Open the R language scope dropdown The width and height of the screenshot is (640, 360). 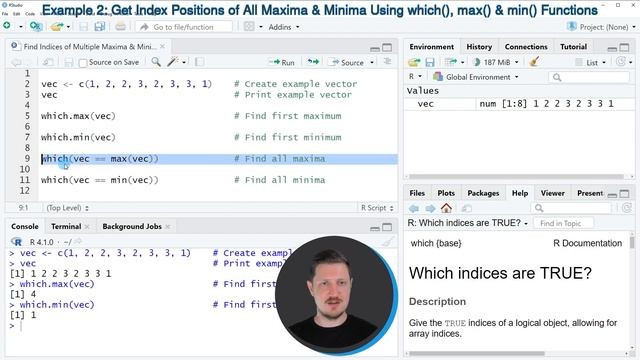point(415,76)
